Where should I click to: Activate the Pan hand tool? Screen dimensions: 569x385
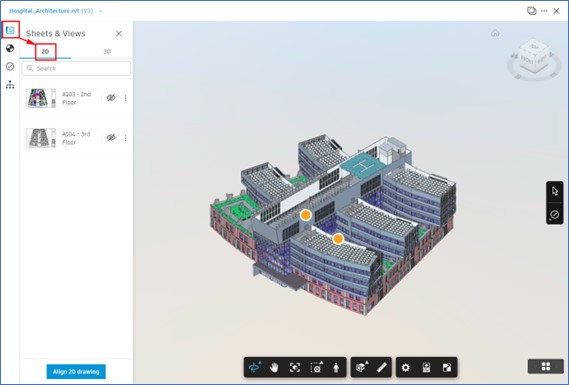(274, 368)
